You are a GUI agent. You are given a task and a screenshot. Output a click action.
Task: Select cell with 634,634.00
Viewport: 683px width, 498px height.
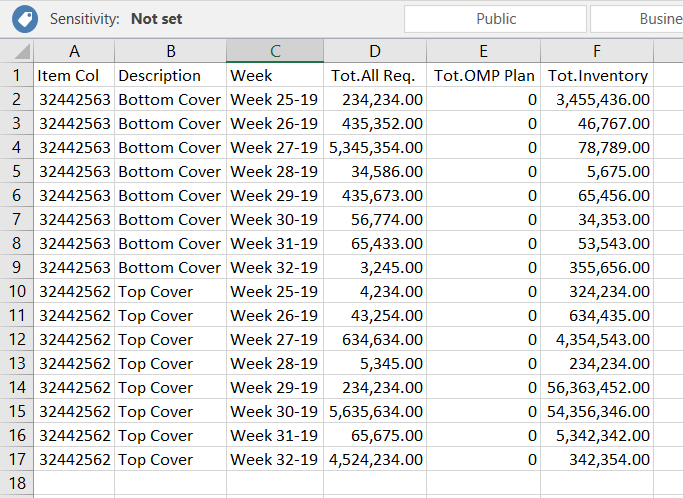(x=375, y=339)
